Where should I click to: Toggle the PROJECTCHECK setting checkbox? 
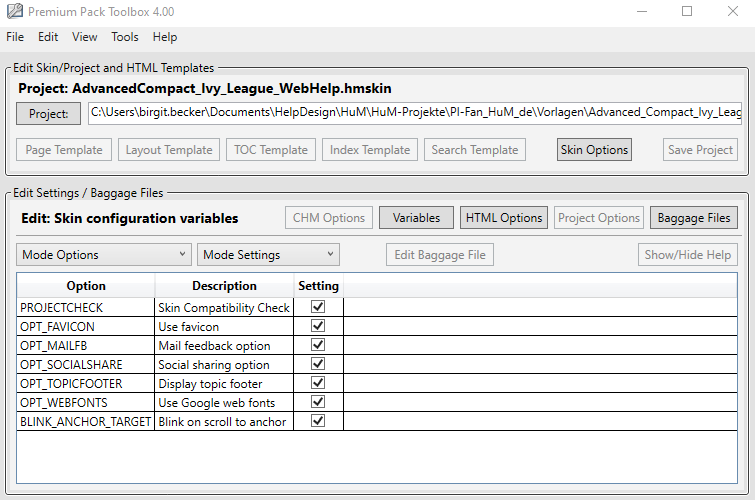point(319,308)
